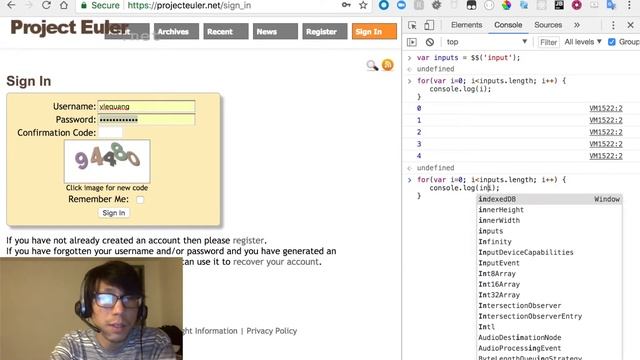The height and width of the screenshot is (360, 640).
Task: Open VM1522:2 source link for output 4
Action: pos(606,156)
